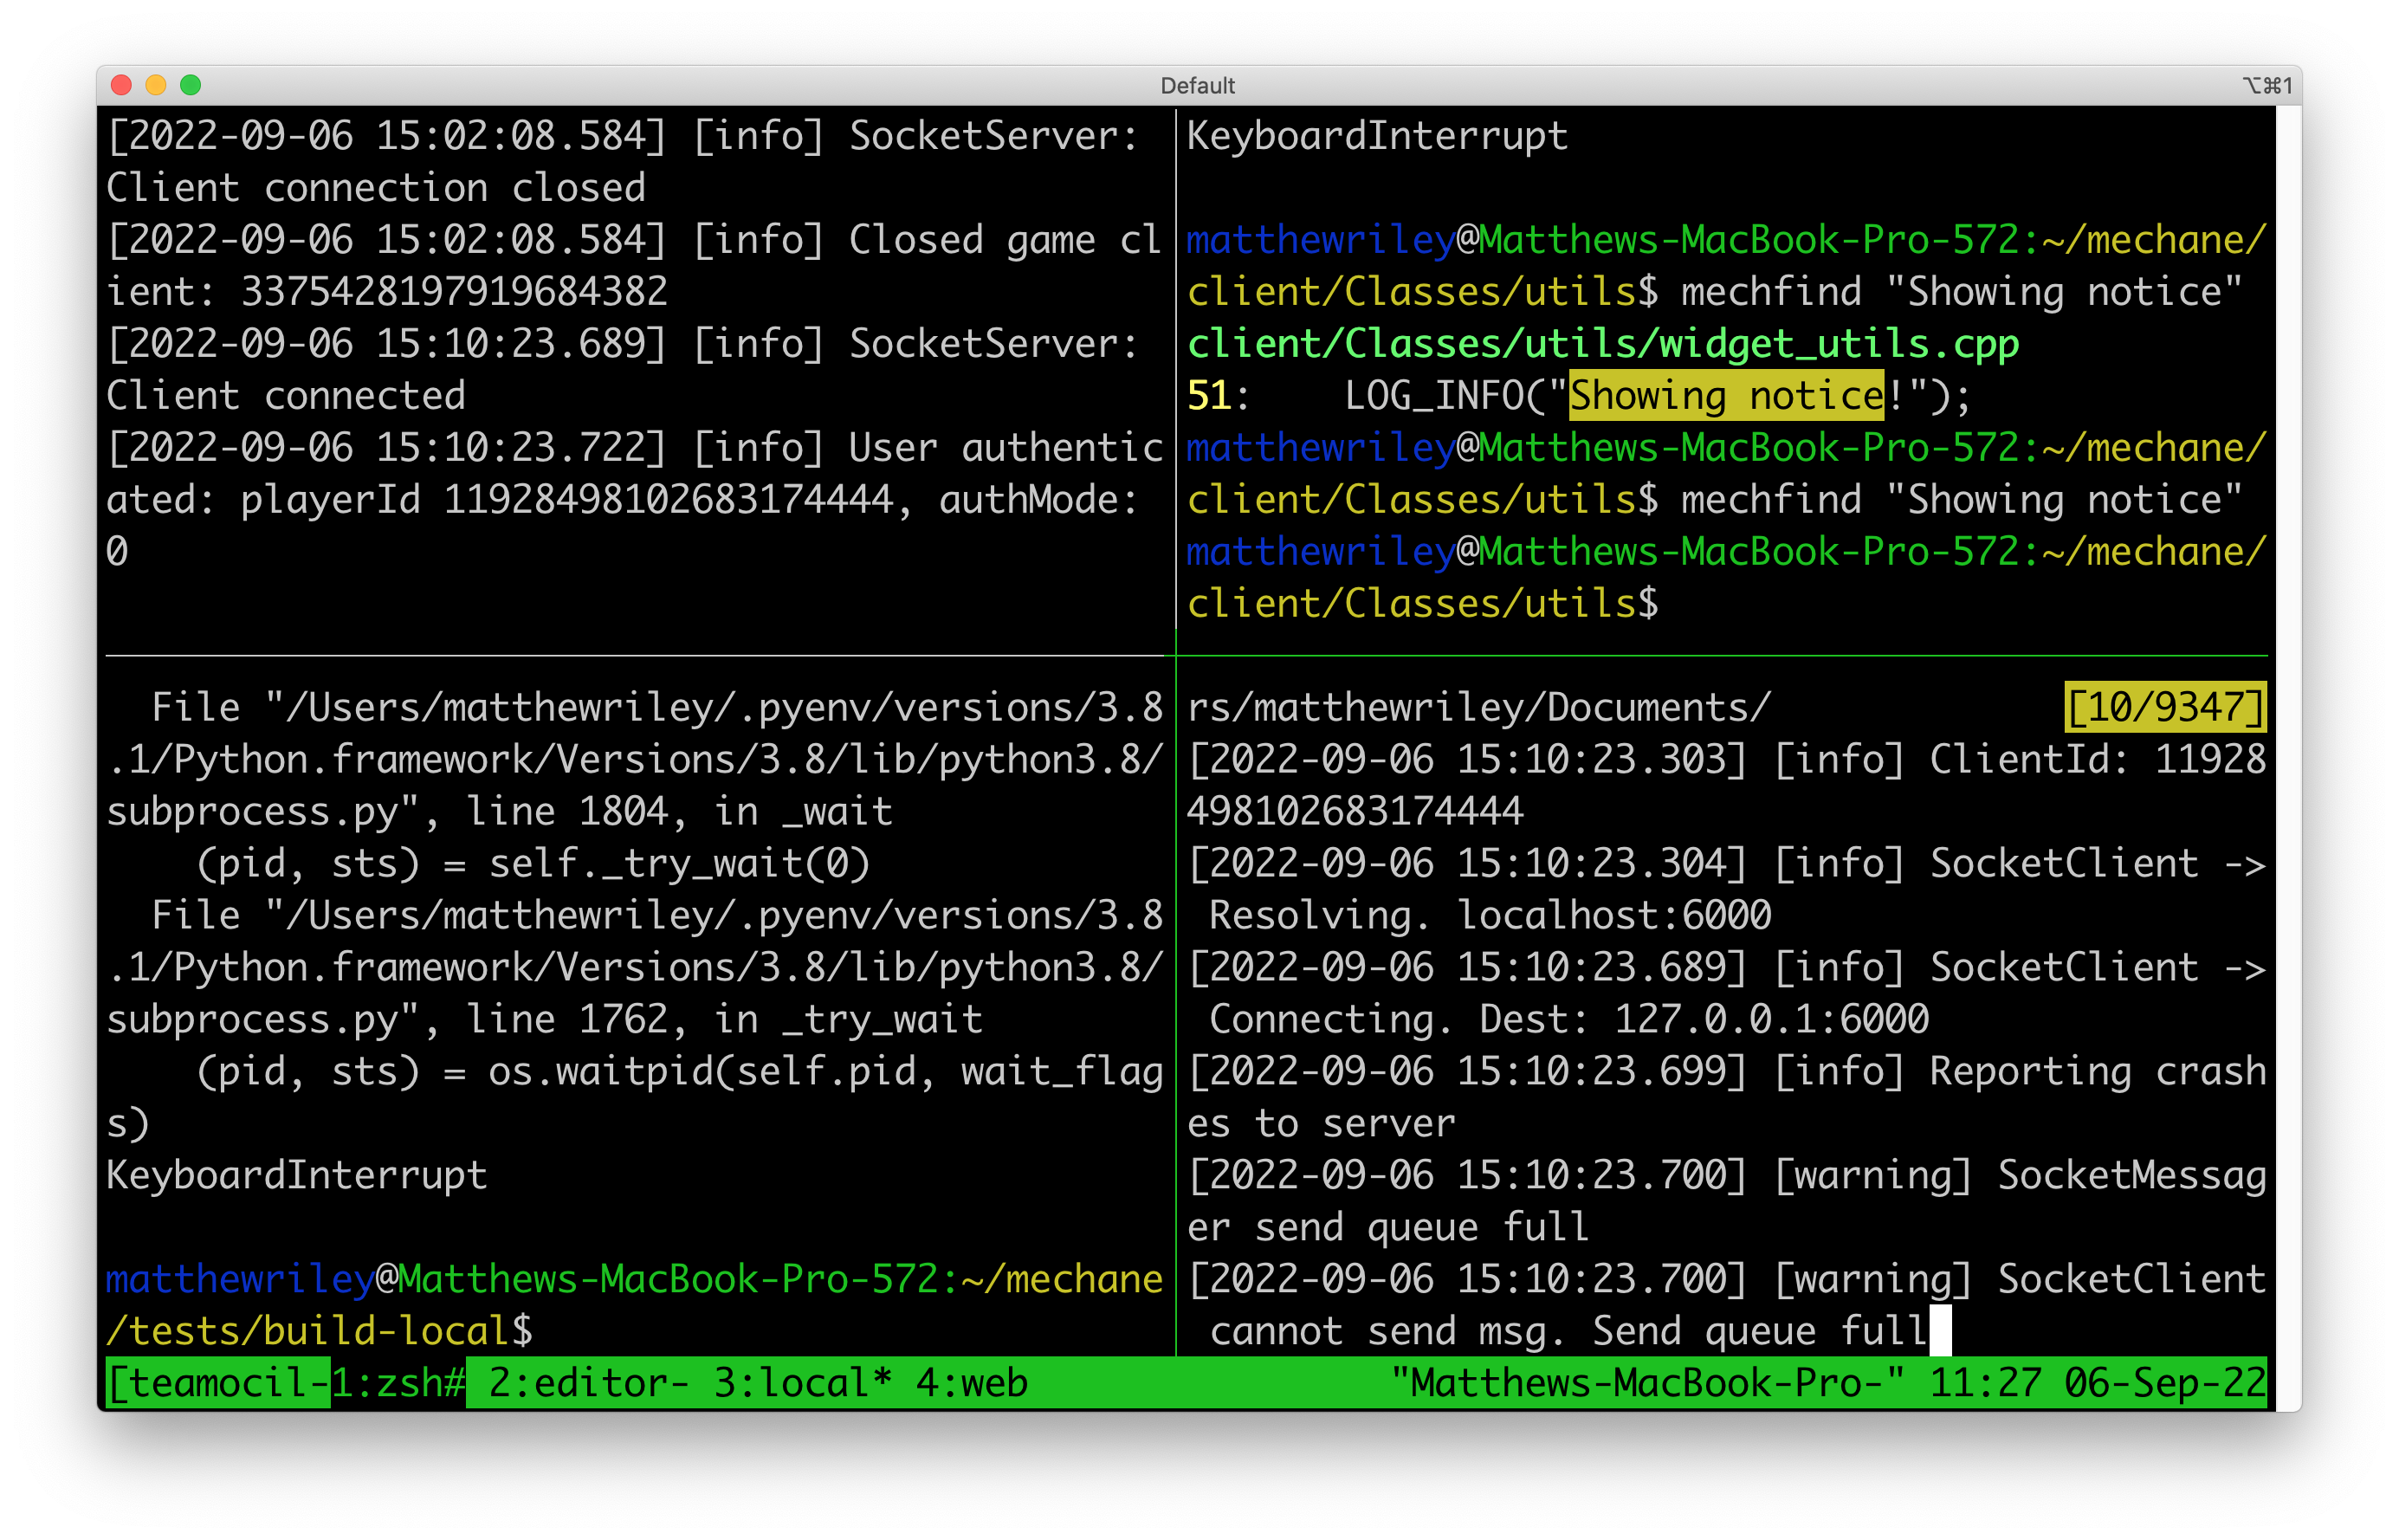Click 'Resolving. localhost:6000' log text
The width and height of the screenshot is (2399, 1540).
(x=1490, y=915)
